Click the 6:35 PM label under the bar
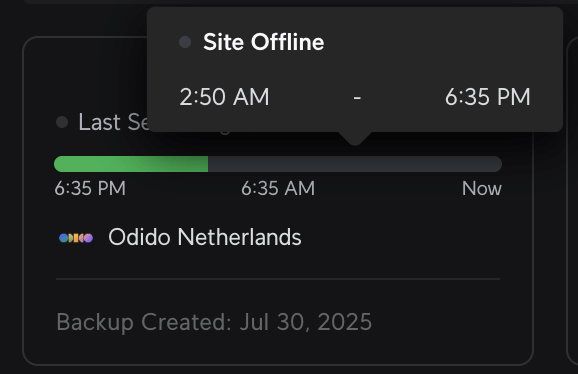The image size is (578, 374). (x=90, y=188)
